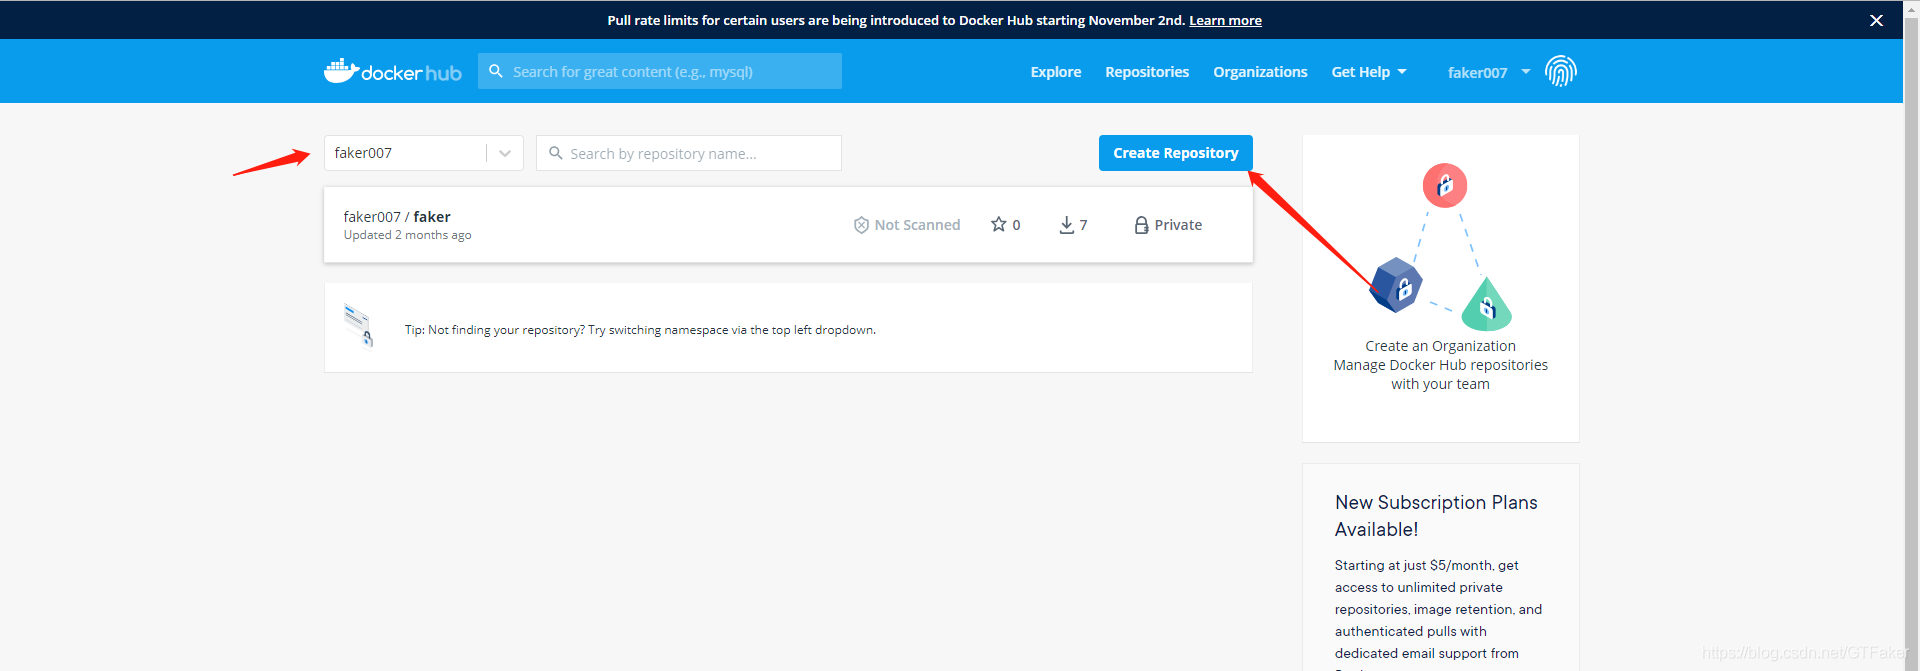Click the green cone lock graphic
This screenshot has width=1920, height=671.
coord(1487,304)
